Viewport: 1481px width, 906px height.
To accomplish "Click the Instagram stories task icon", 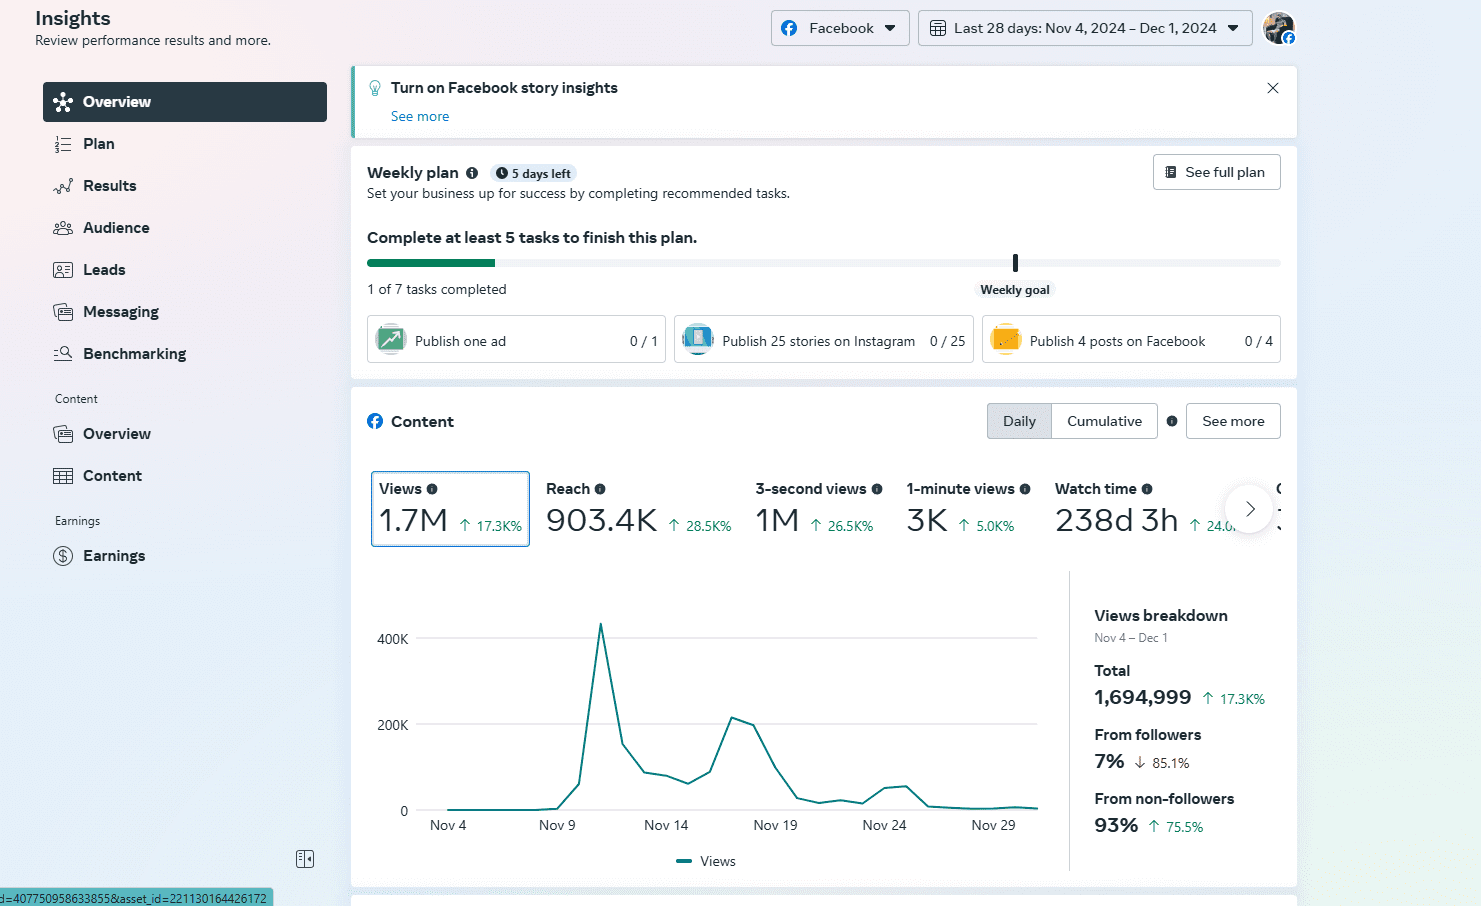I will click(x=698, y=340).
